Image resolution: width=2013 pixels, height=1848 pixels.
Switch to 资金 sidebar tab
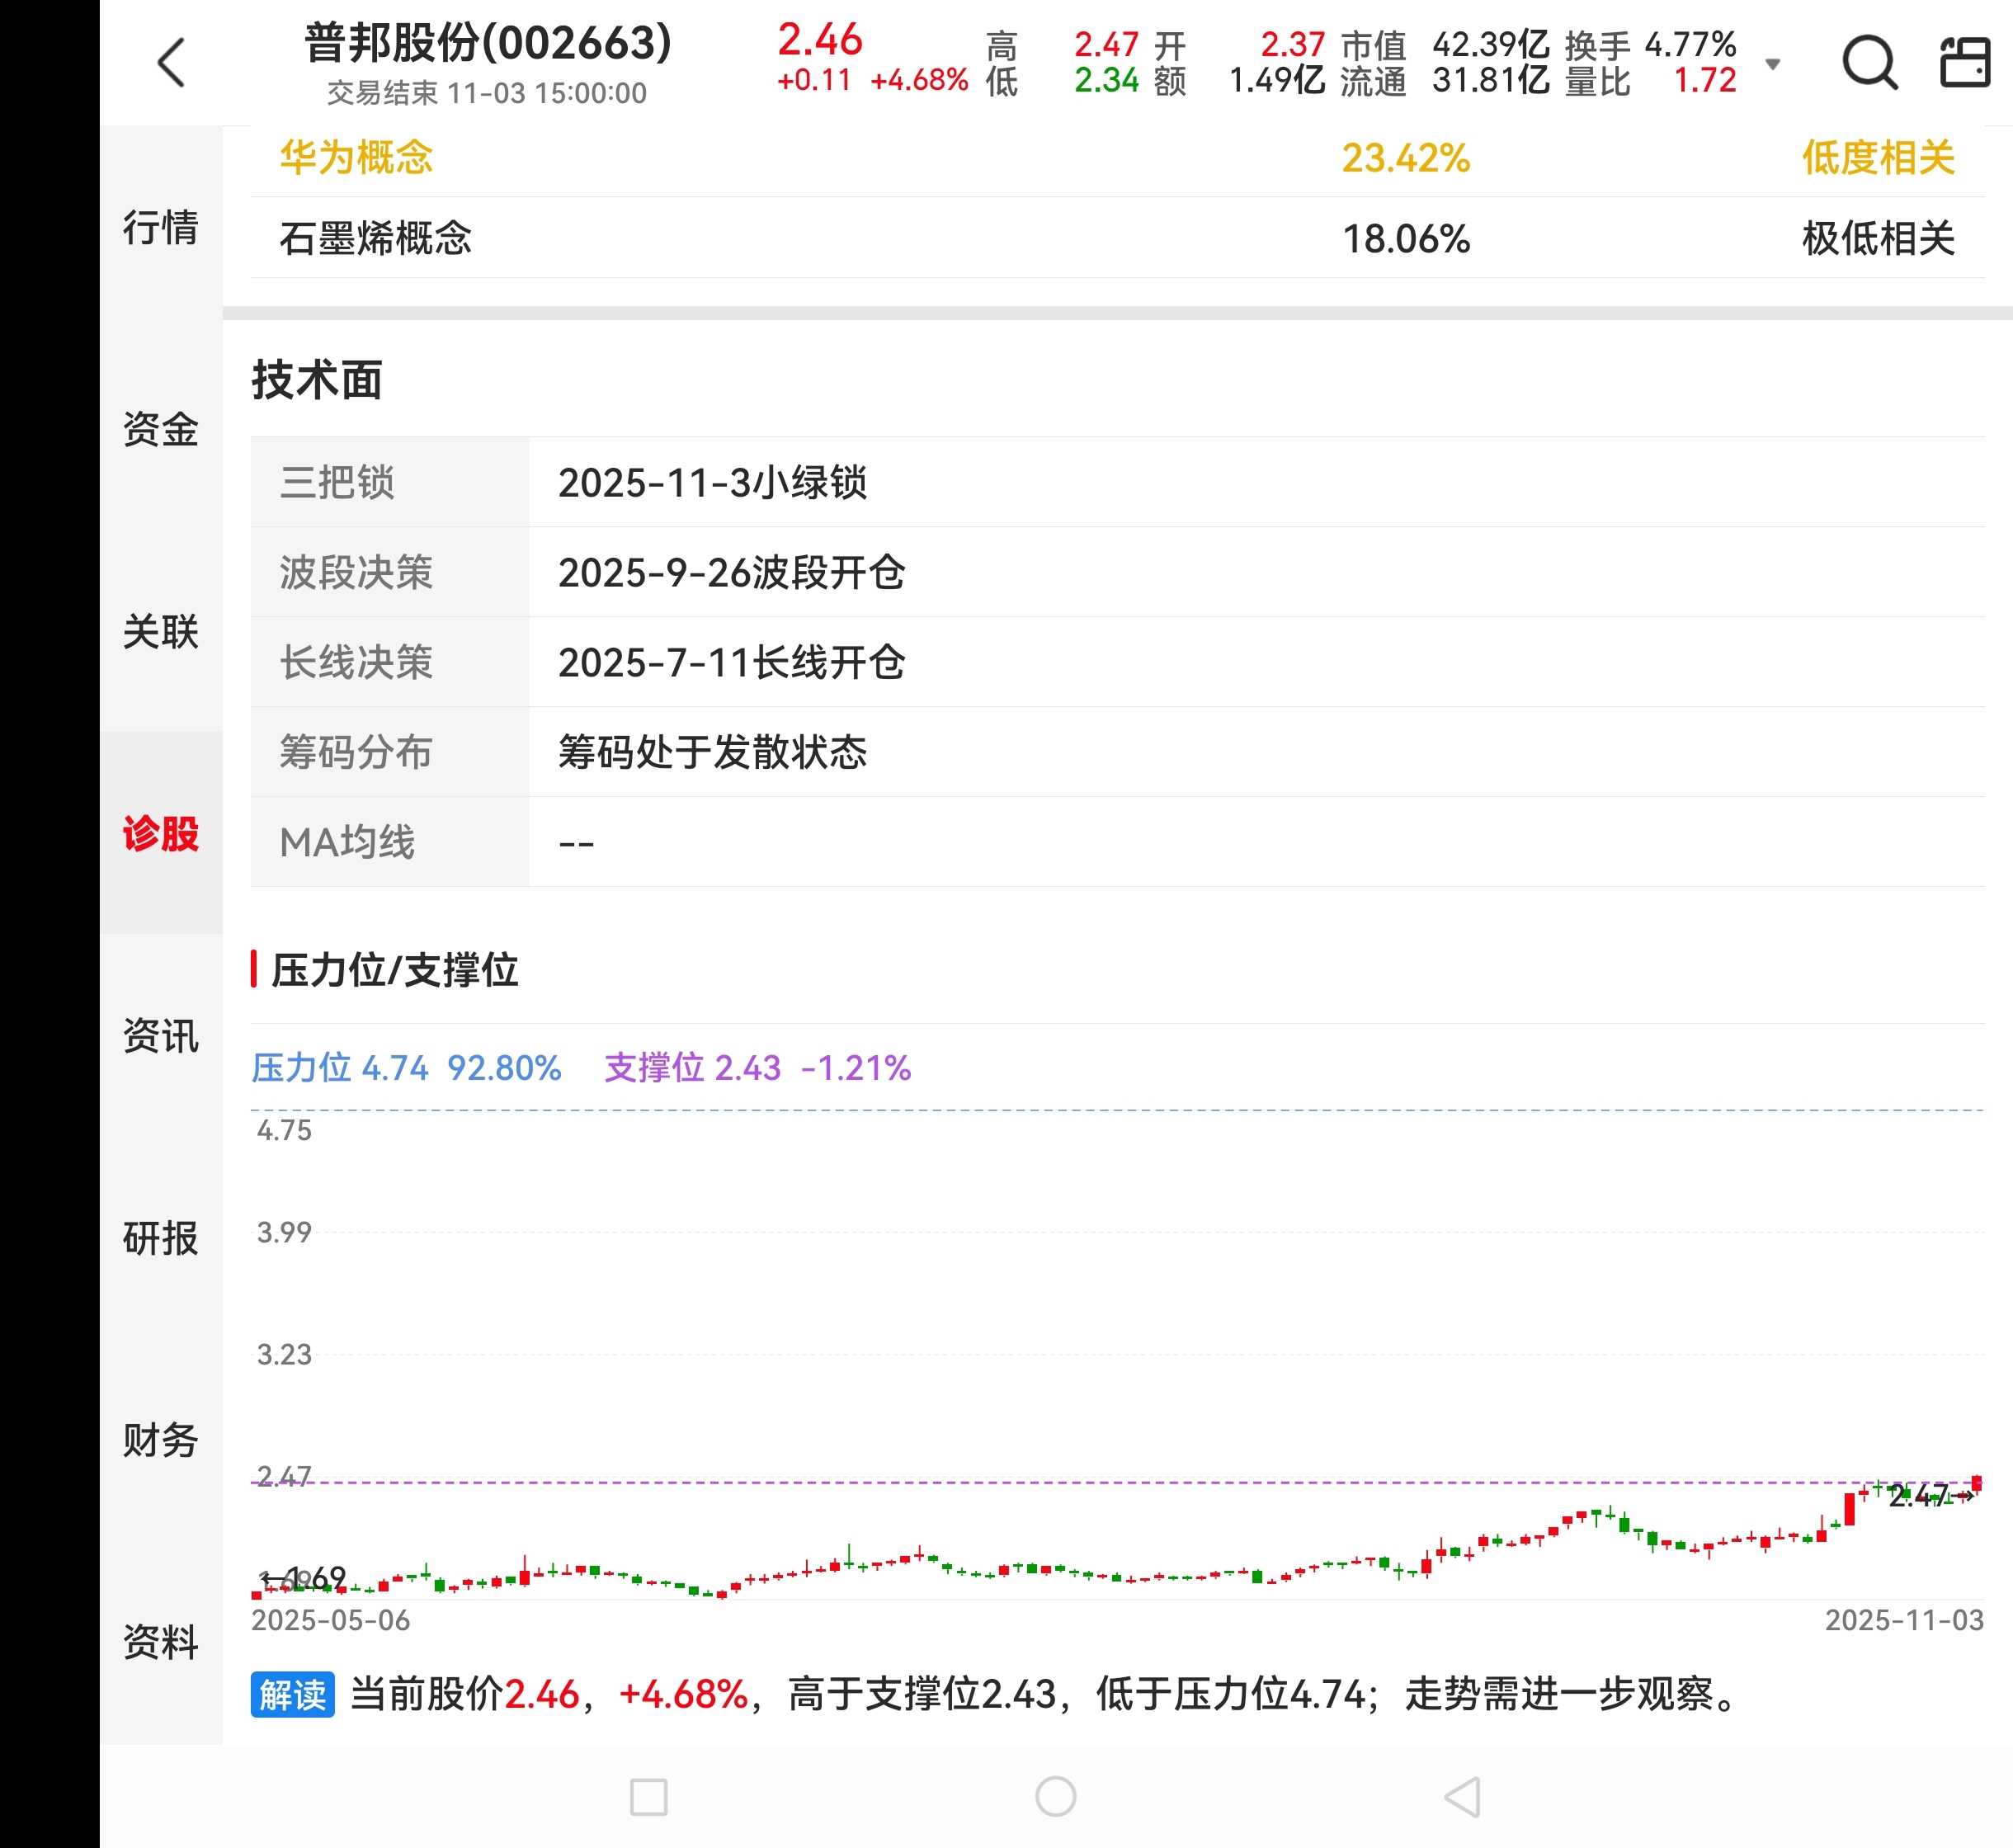[160, 429]
